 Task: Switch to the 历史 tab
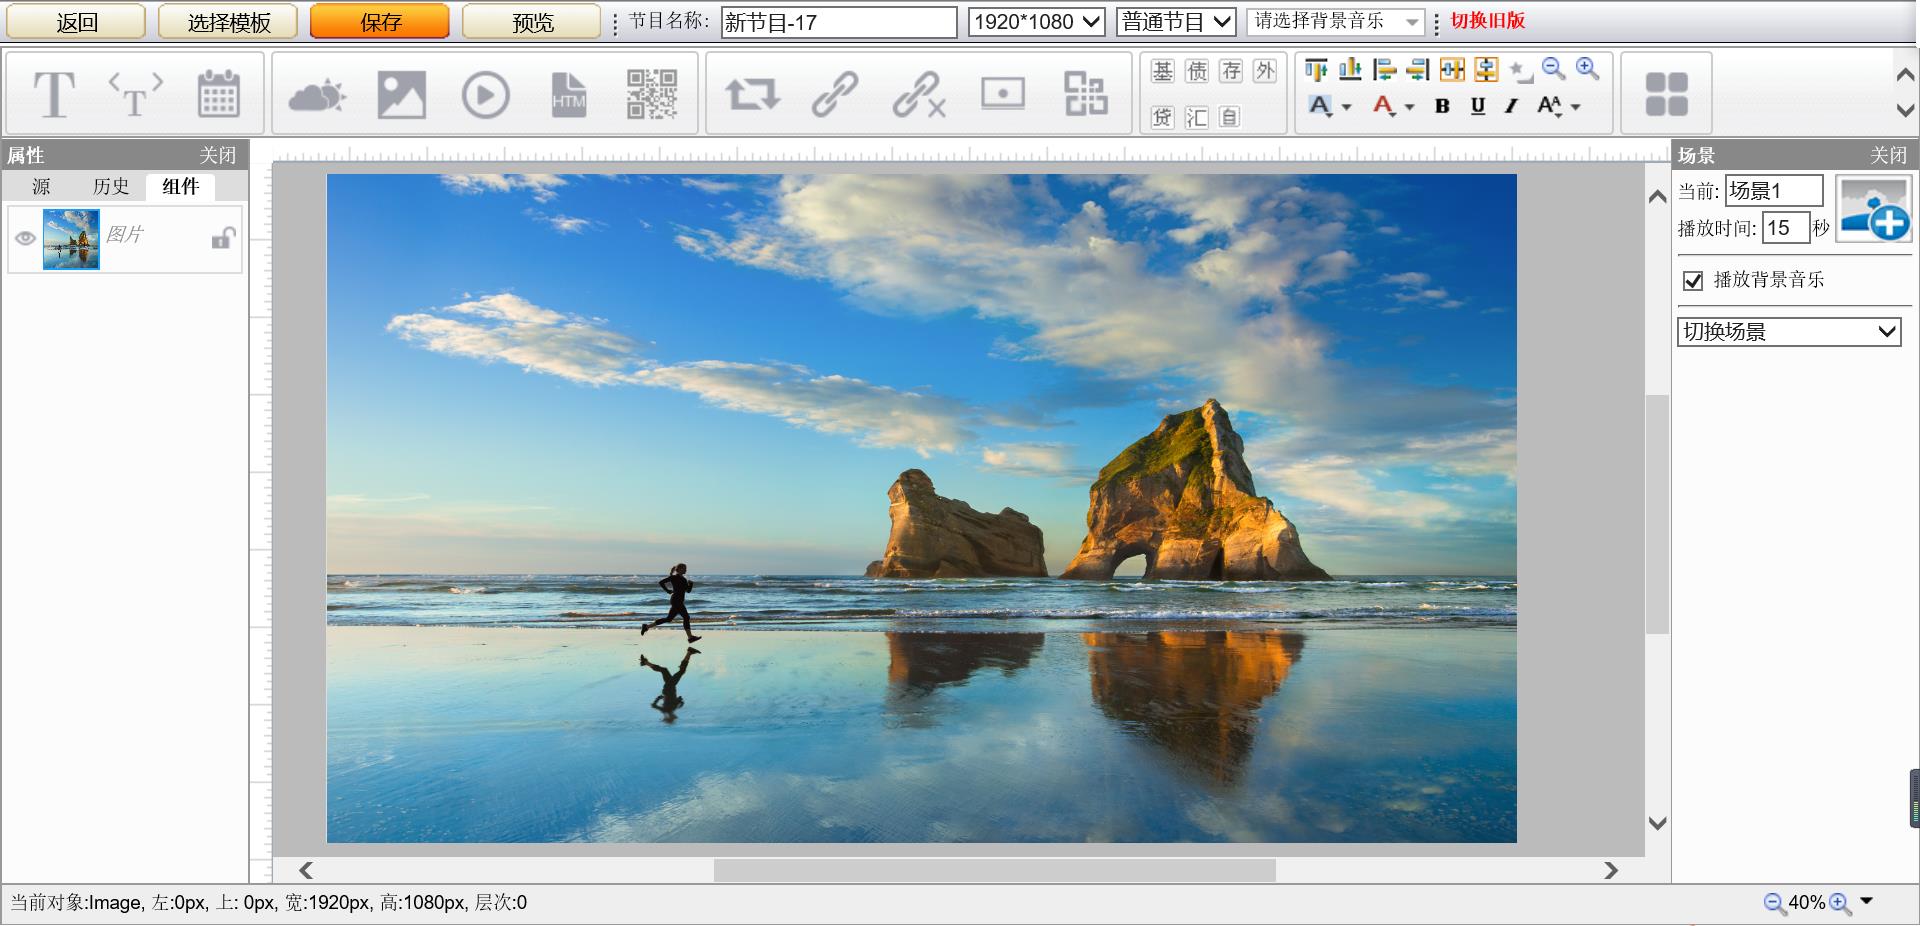111,187
